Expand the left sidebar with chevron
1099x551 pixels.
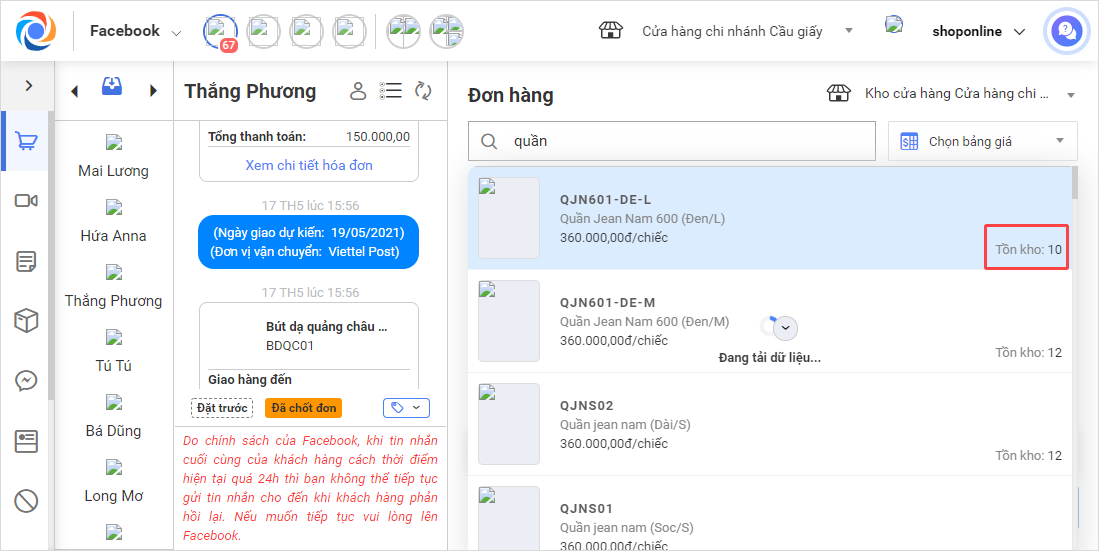coord(28,86)
